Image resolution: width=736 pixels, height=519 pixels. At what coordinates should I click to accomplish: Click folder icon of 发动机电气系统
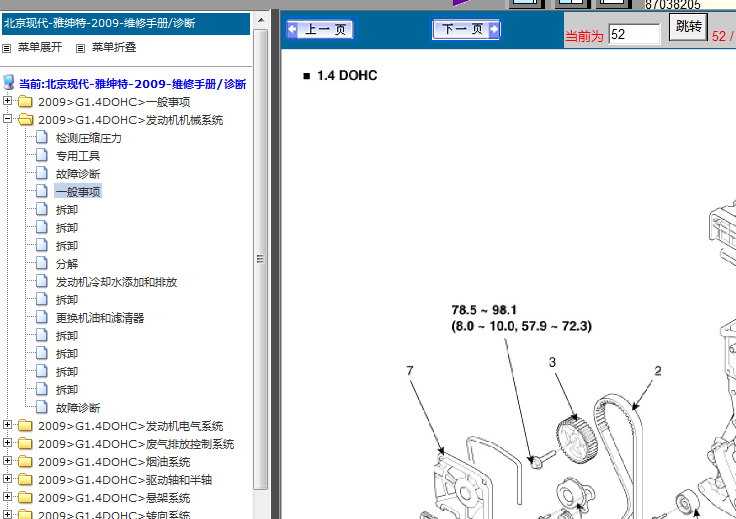(25, 426)
